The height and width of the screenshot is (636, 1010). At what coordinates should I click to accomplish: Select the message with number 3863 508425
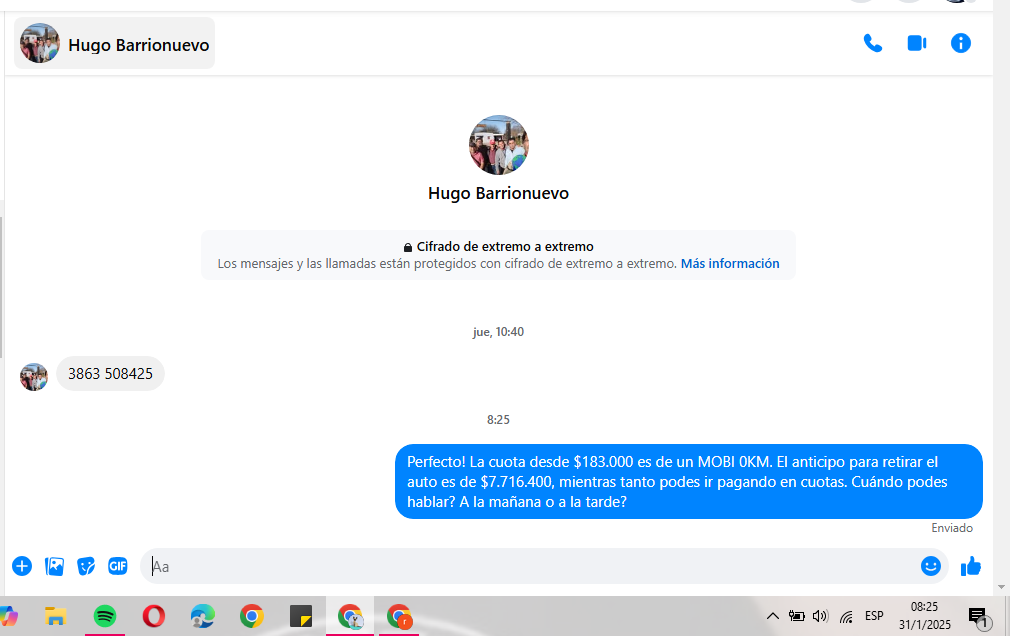coord(110,374)
